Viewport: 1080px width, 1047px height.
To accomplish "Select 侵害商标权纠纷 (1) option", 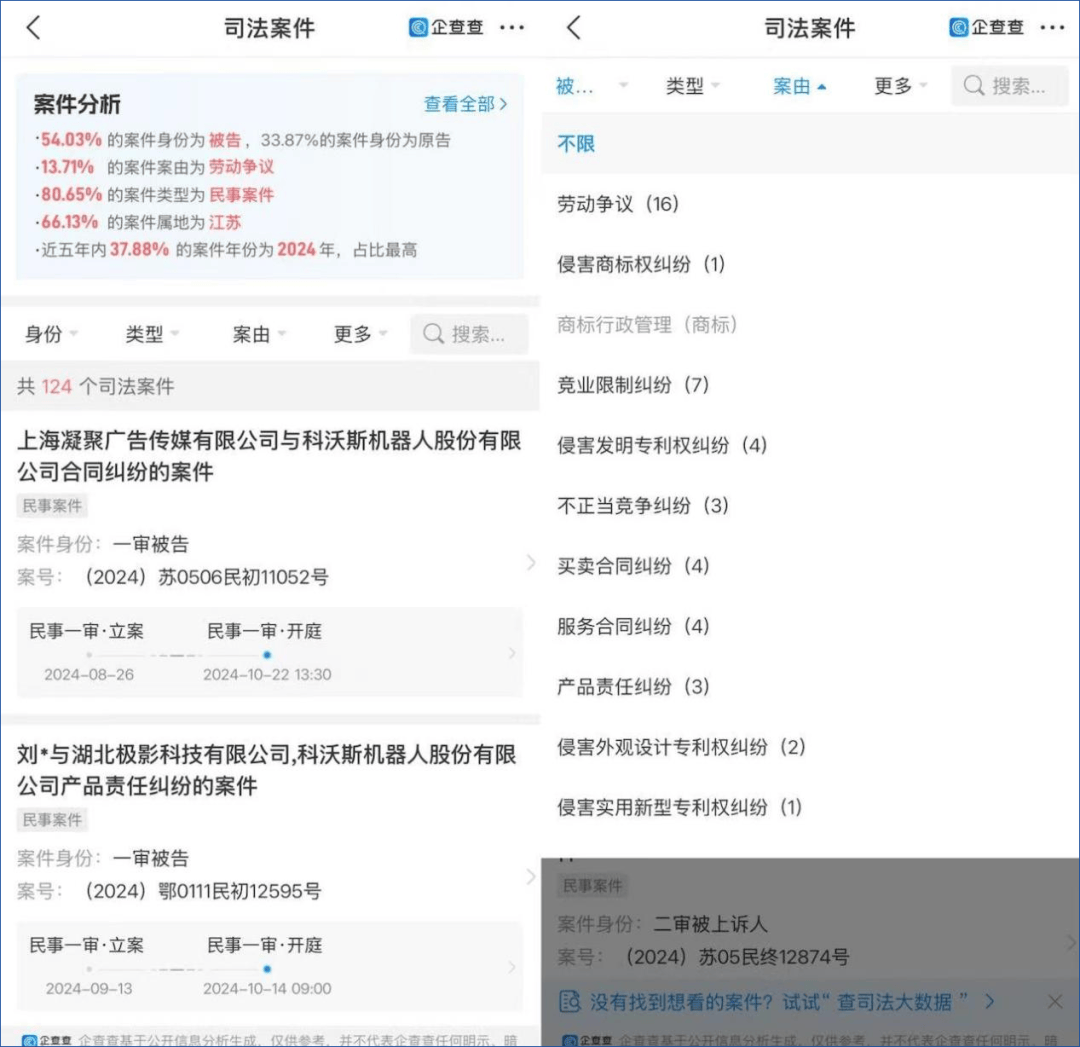I will [x=810, y=264].
